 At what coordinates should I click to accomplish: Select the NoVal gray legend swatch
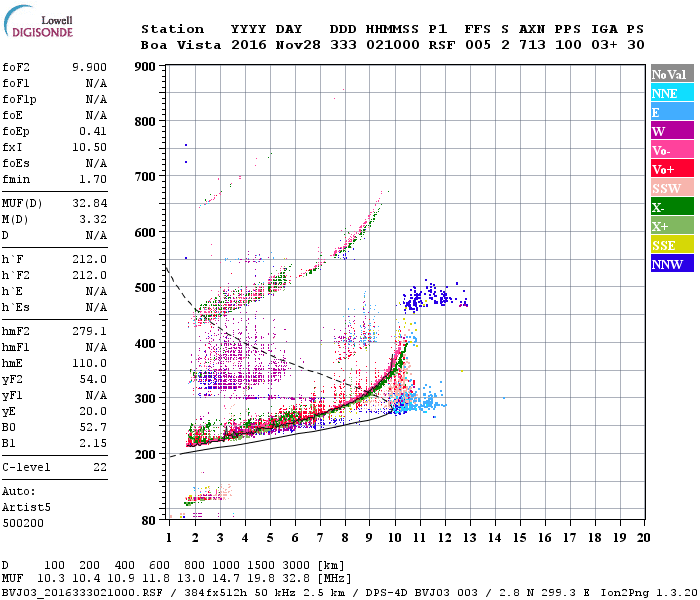click(x=672, y=74)
